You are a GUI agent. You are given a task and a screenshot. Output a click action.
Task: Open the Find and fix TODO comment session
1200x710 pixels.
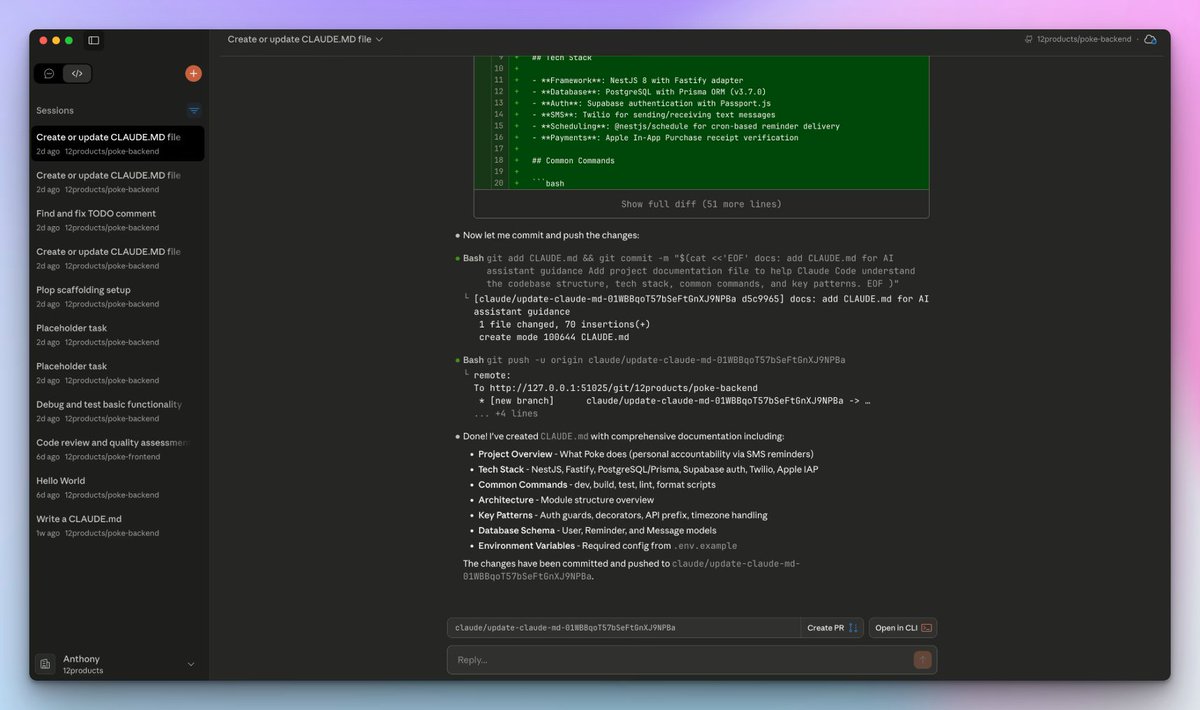pos(118,220)
